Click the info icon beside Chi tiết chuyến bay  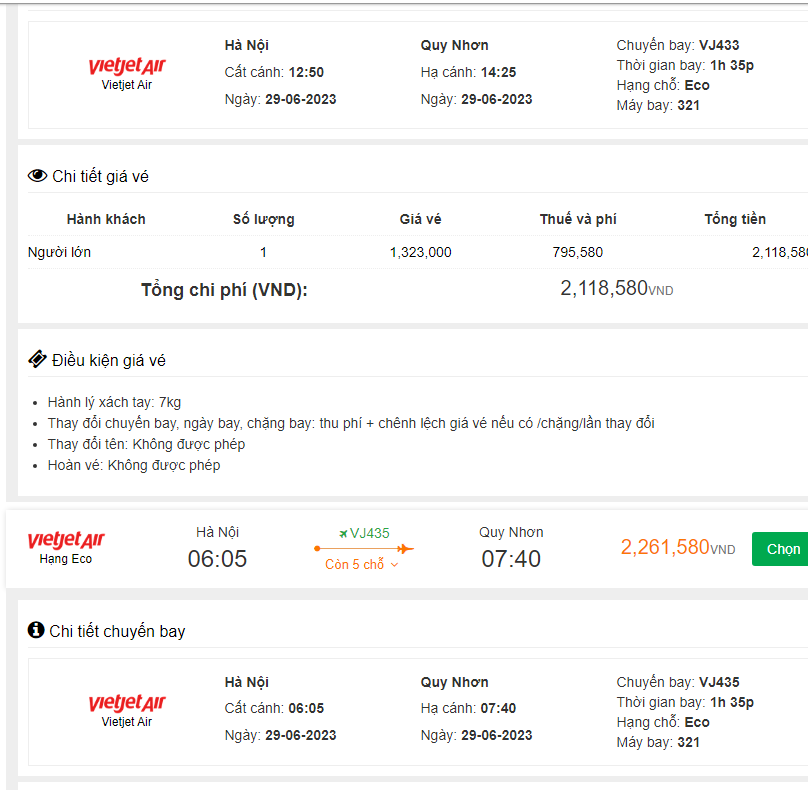tap(36, 630)
